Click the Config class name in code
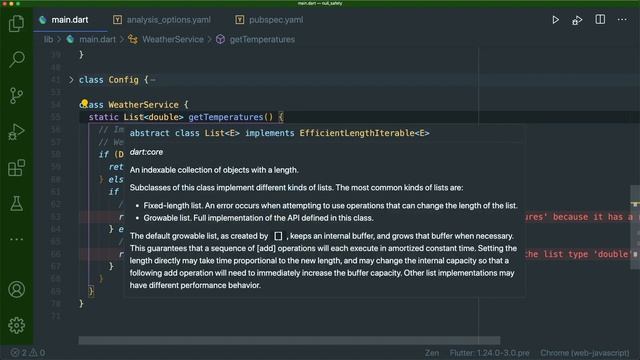This screenshot has height=360, width=640. pos(123,80)
